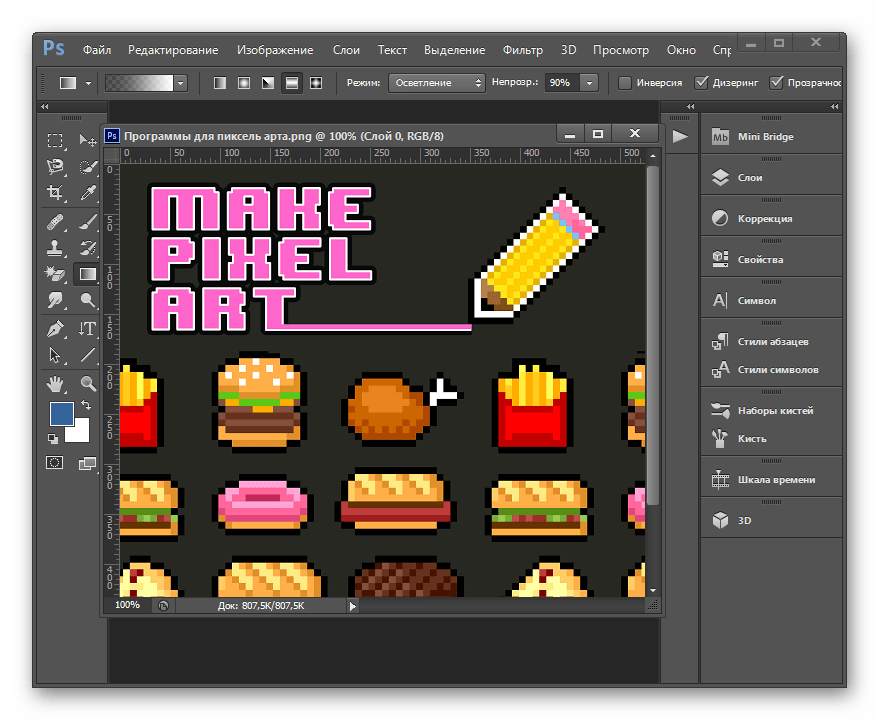Choose radial gradient style
Viewport: 879px width, 720px height.
(244, 83)
